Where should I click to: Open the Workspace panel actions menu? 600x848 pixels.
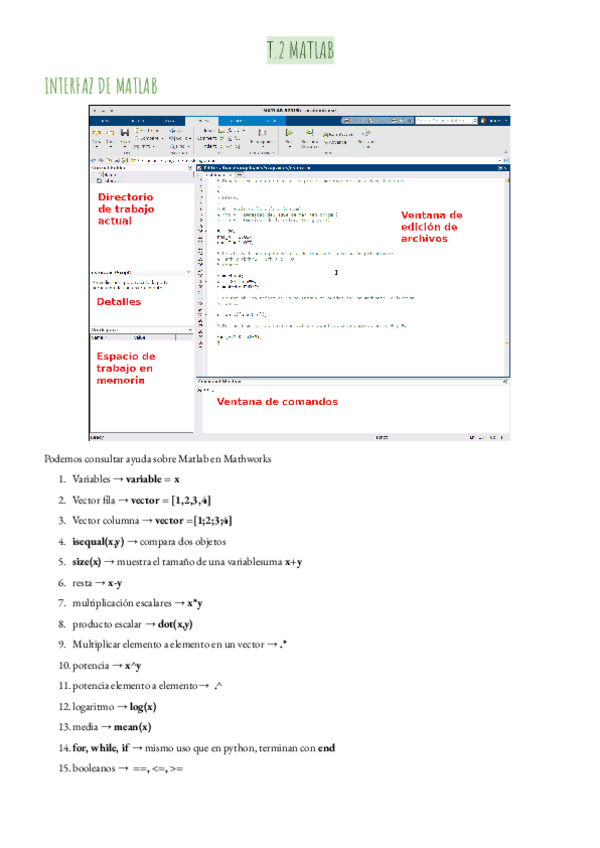(x=190, y=329)
